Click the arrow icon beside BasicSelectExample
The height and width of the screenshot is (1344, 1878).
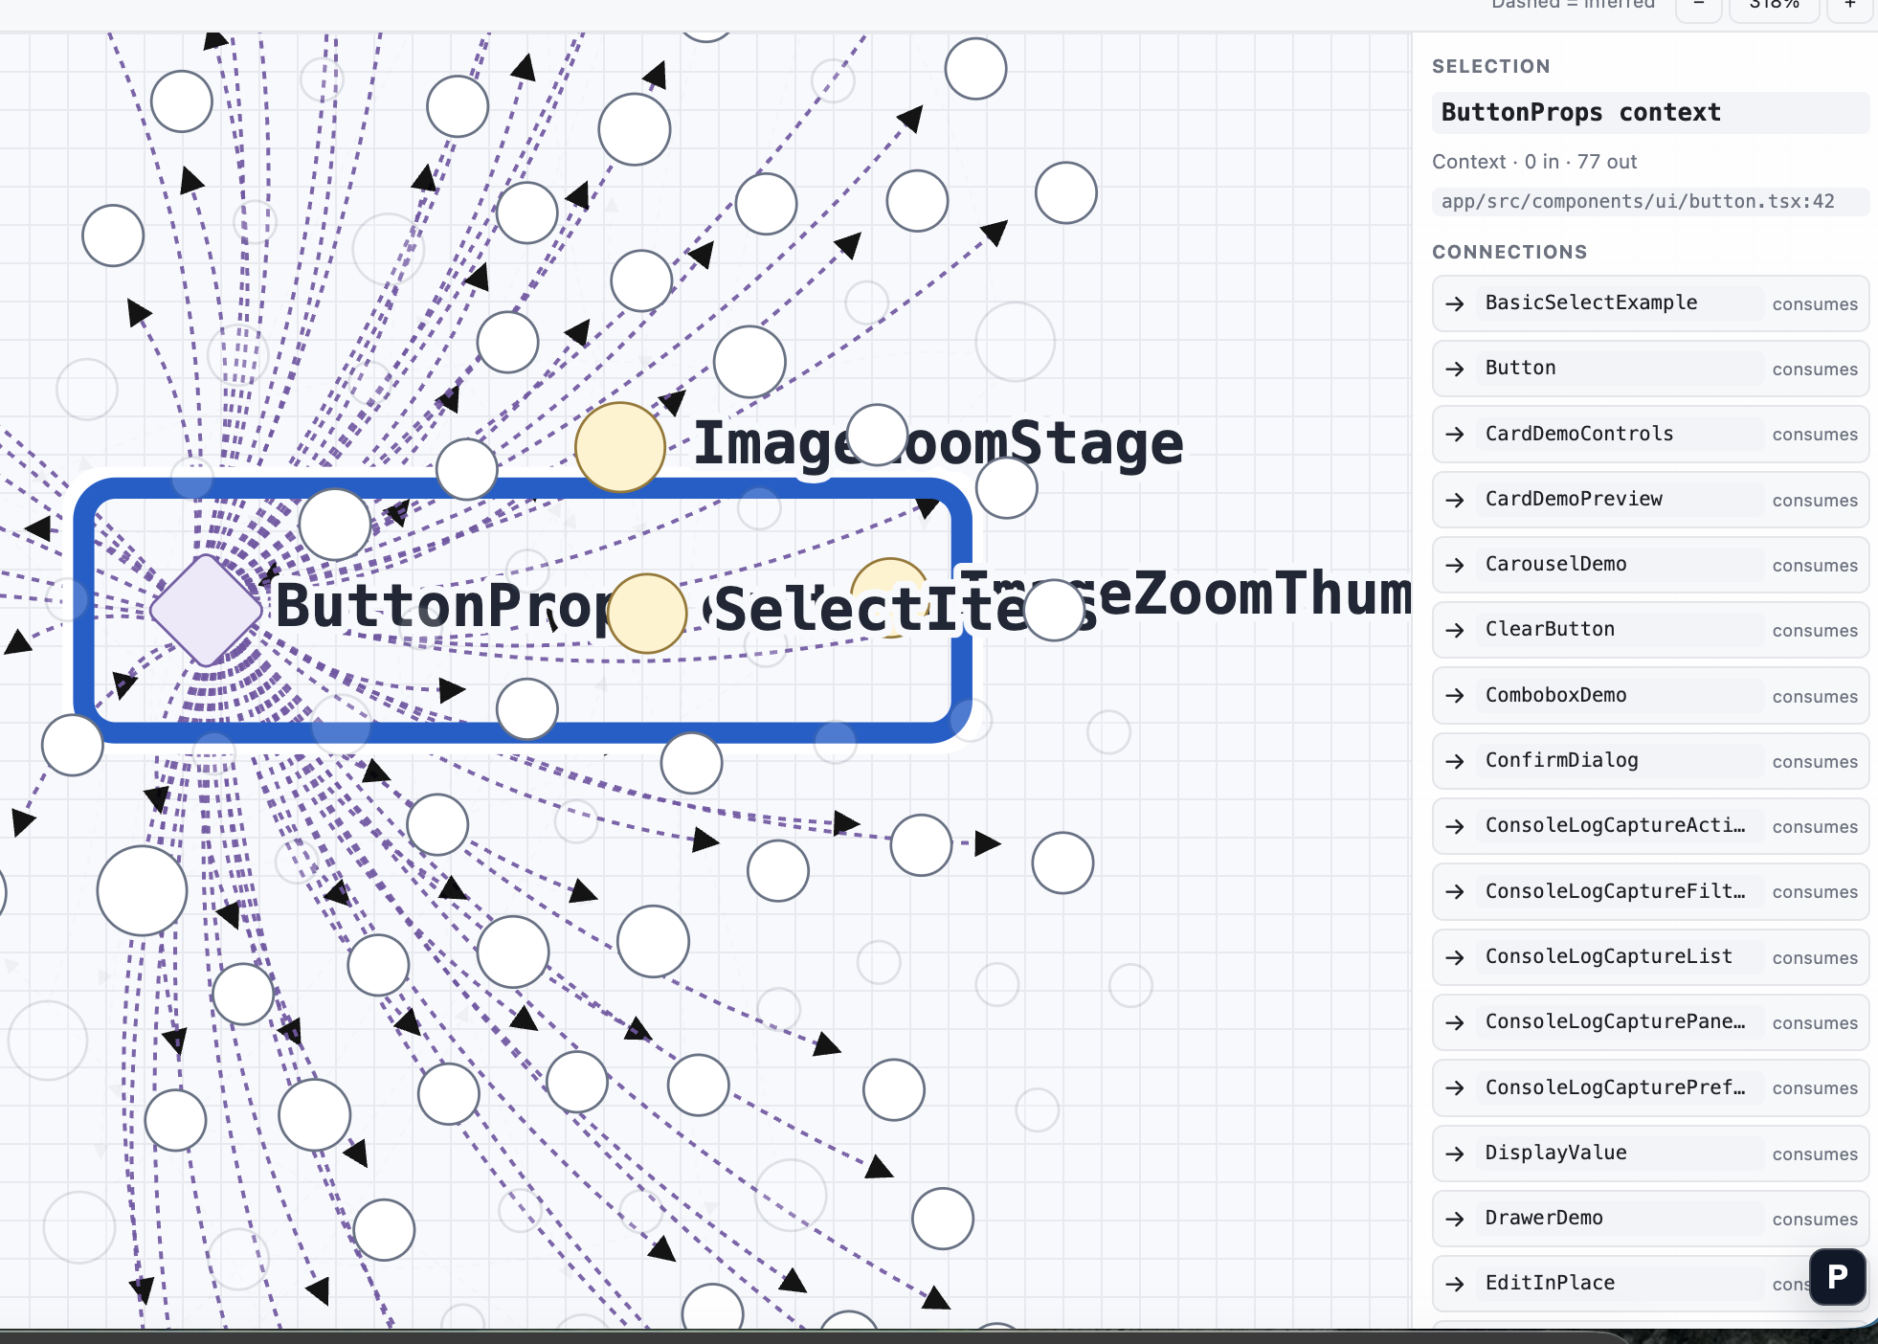tap(1455, 303)
